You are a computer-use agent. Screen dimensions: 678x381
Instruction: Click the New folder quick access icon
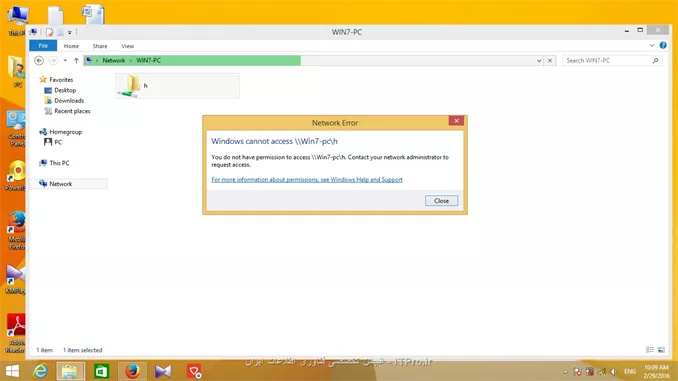60,32
